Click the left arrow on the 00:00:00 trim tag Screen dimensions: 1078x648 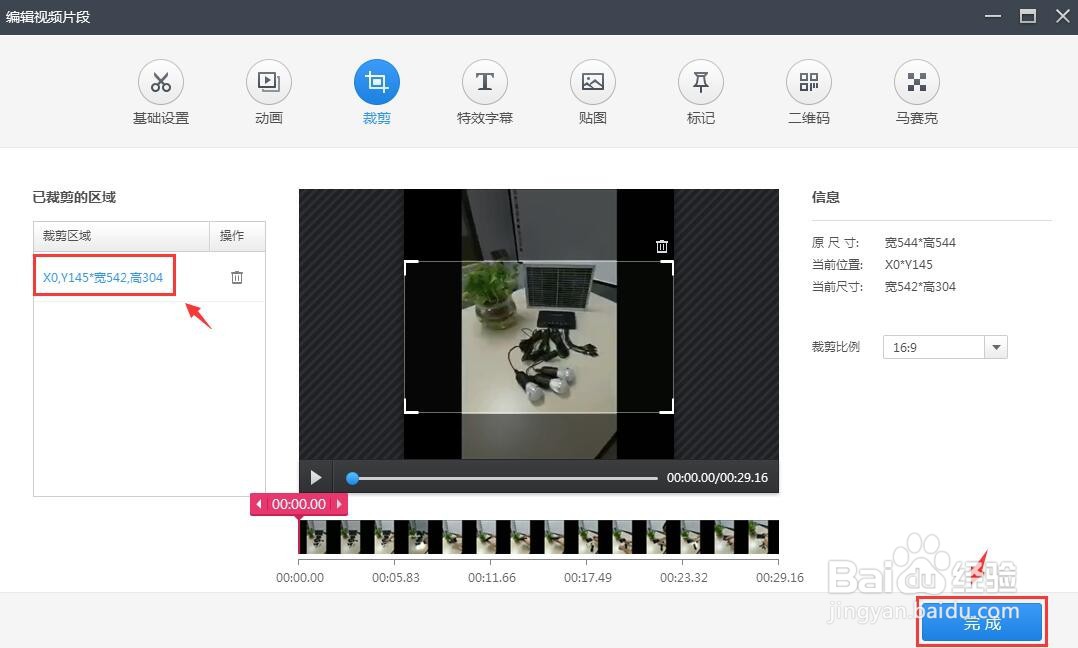click(x=259, y=505)
